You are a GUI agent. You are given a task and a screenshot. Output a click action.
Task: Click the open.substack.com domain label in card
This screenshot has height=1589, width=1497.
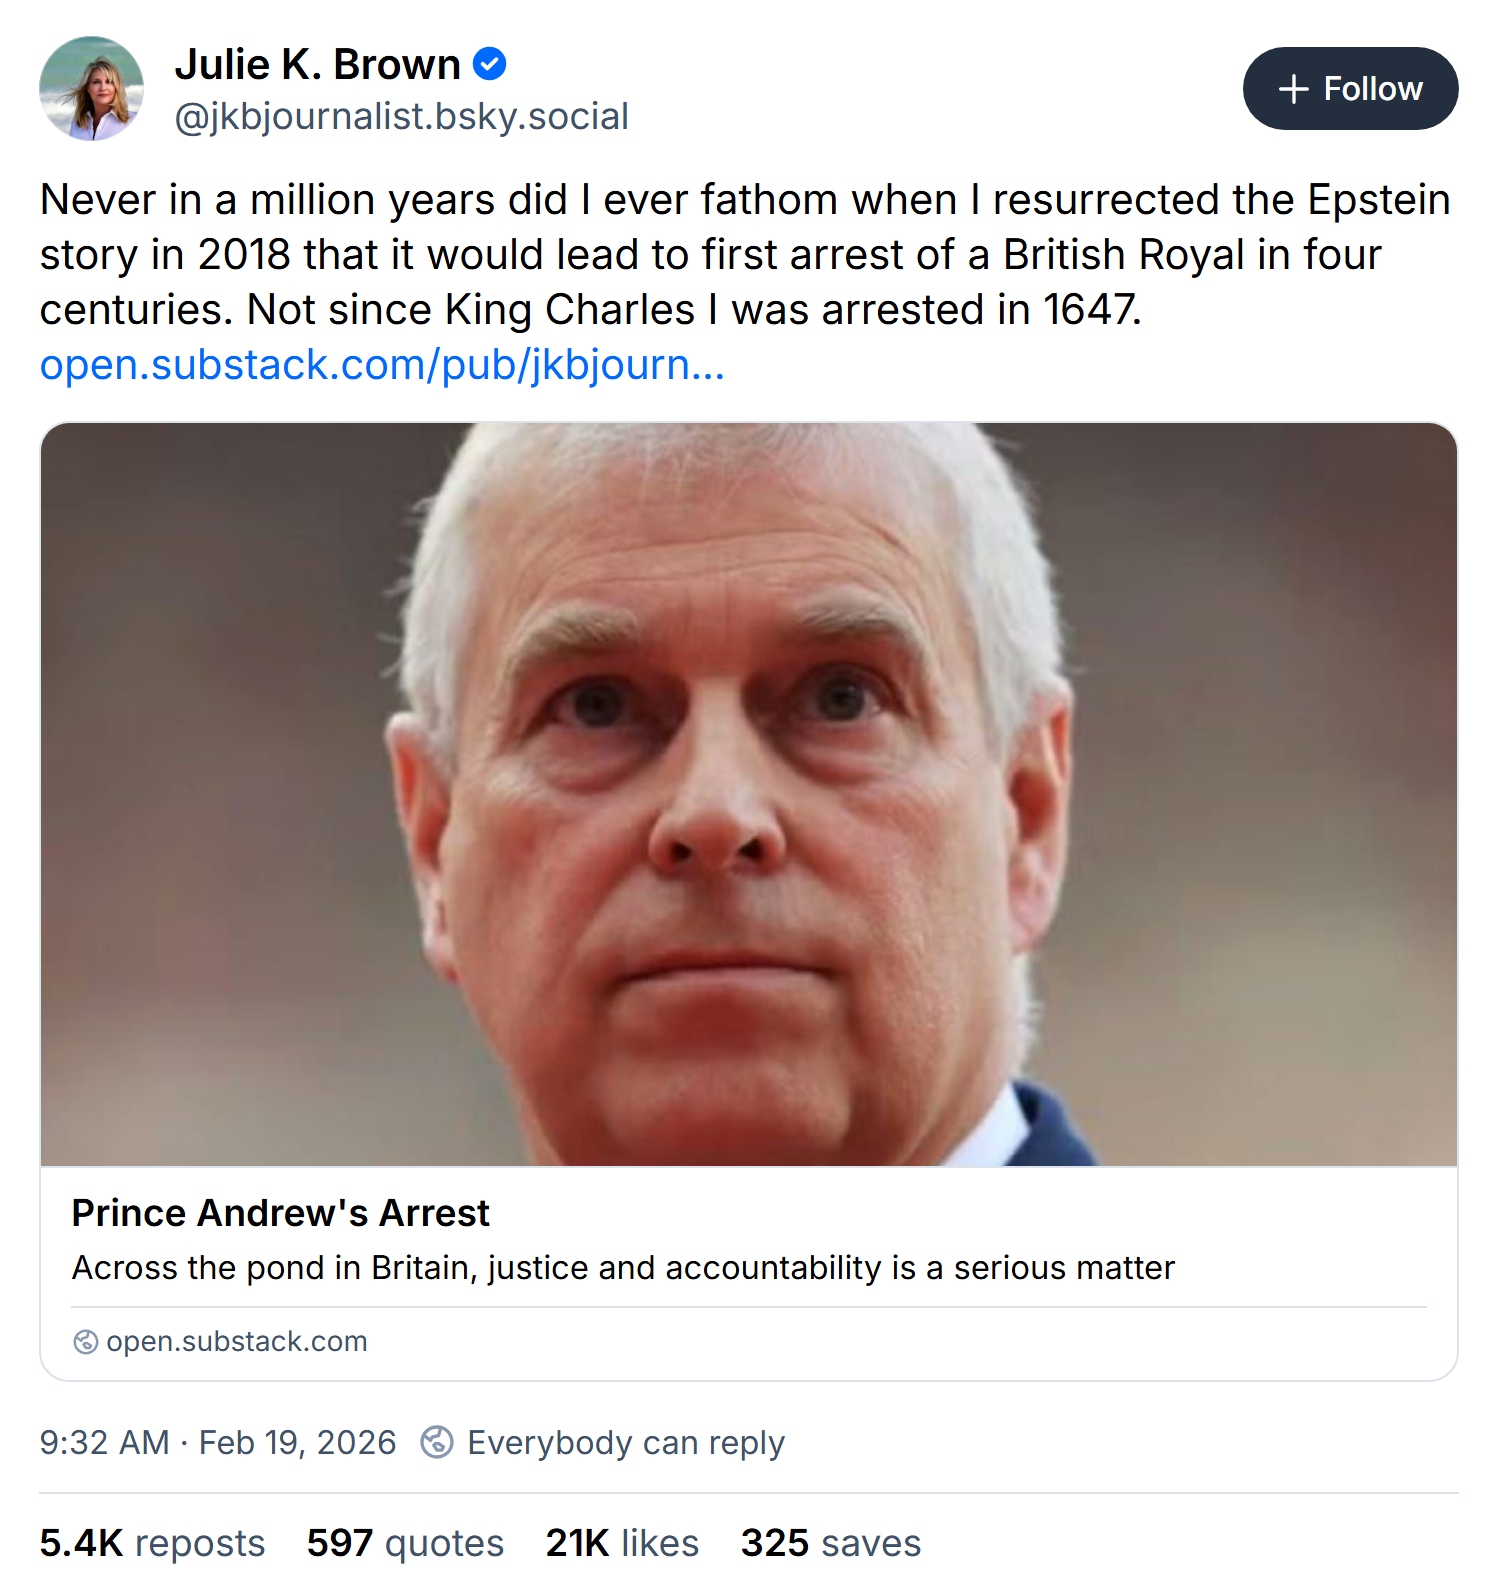tap(237, 1341)
